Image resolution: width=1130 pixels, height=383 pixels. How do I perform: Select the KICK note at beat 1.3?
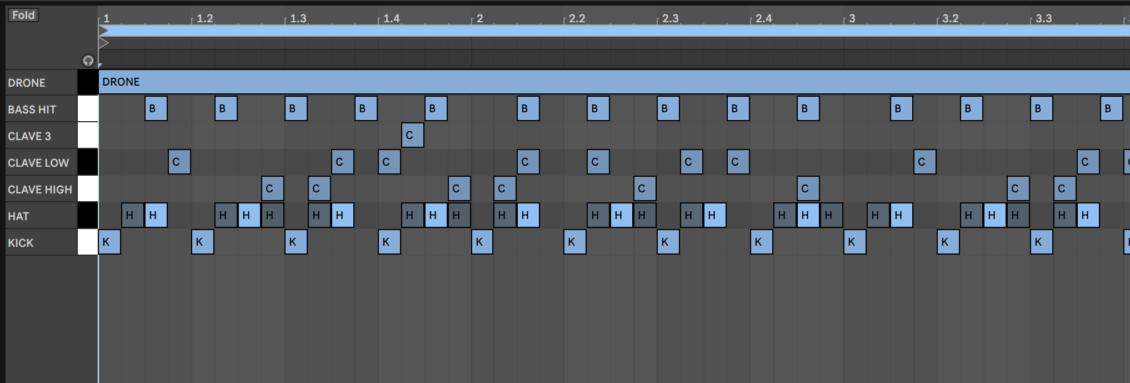296,242
